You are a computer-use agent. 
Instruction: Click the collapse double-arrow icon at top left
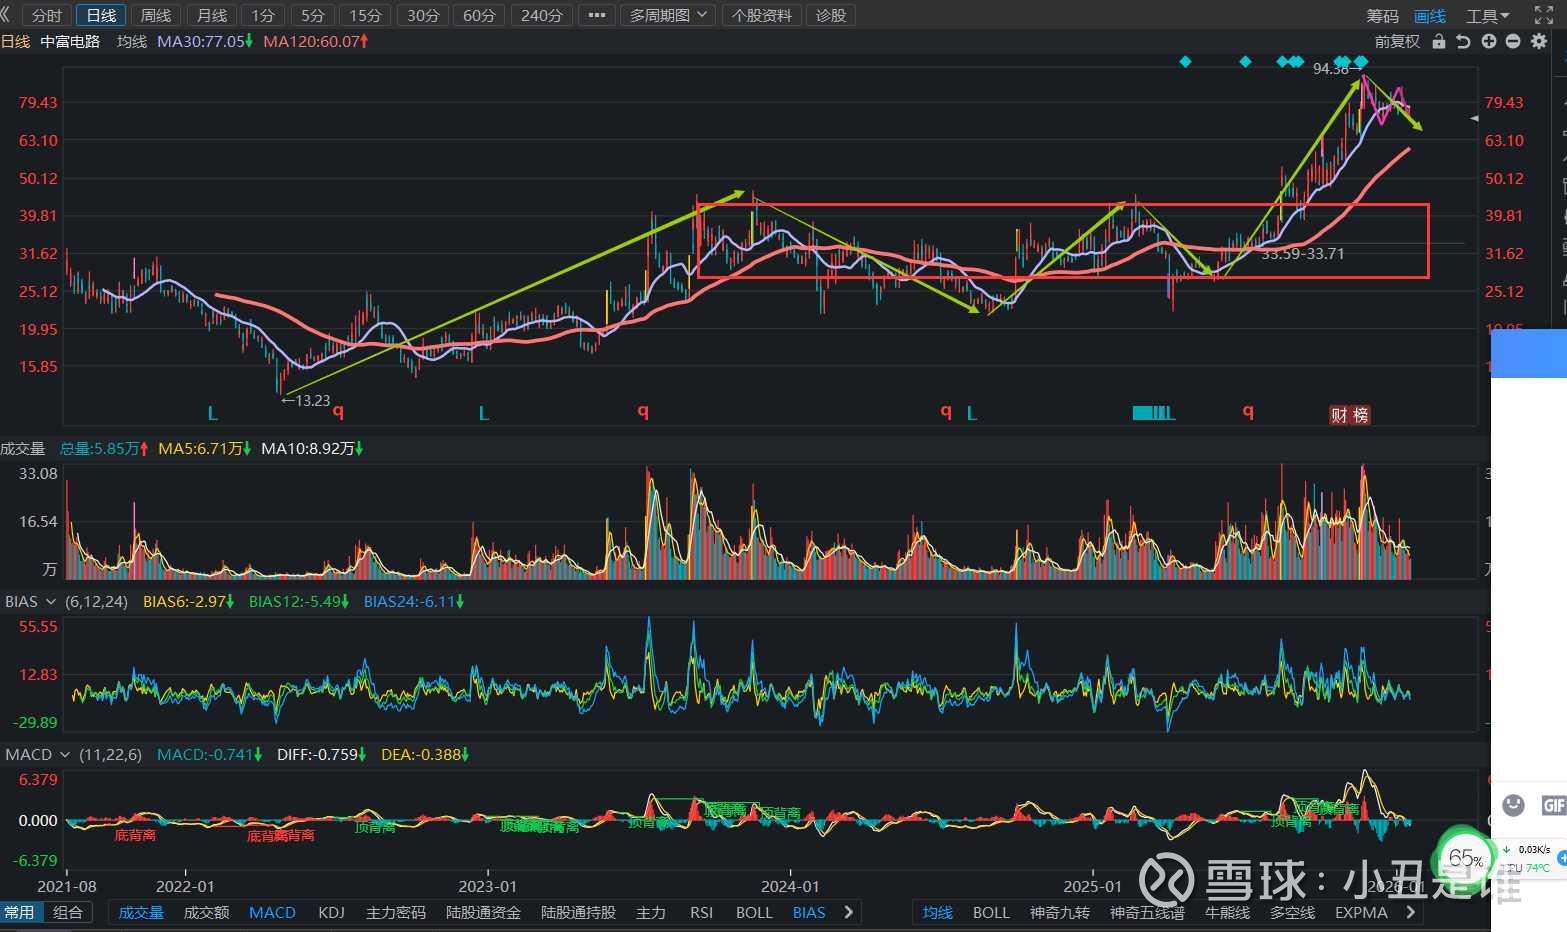[x=6, y=15]
